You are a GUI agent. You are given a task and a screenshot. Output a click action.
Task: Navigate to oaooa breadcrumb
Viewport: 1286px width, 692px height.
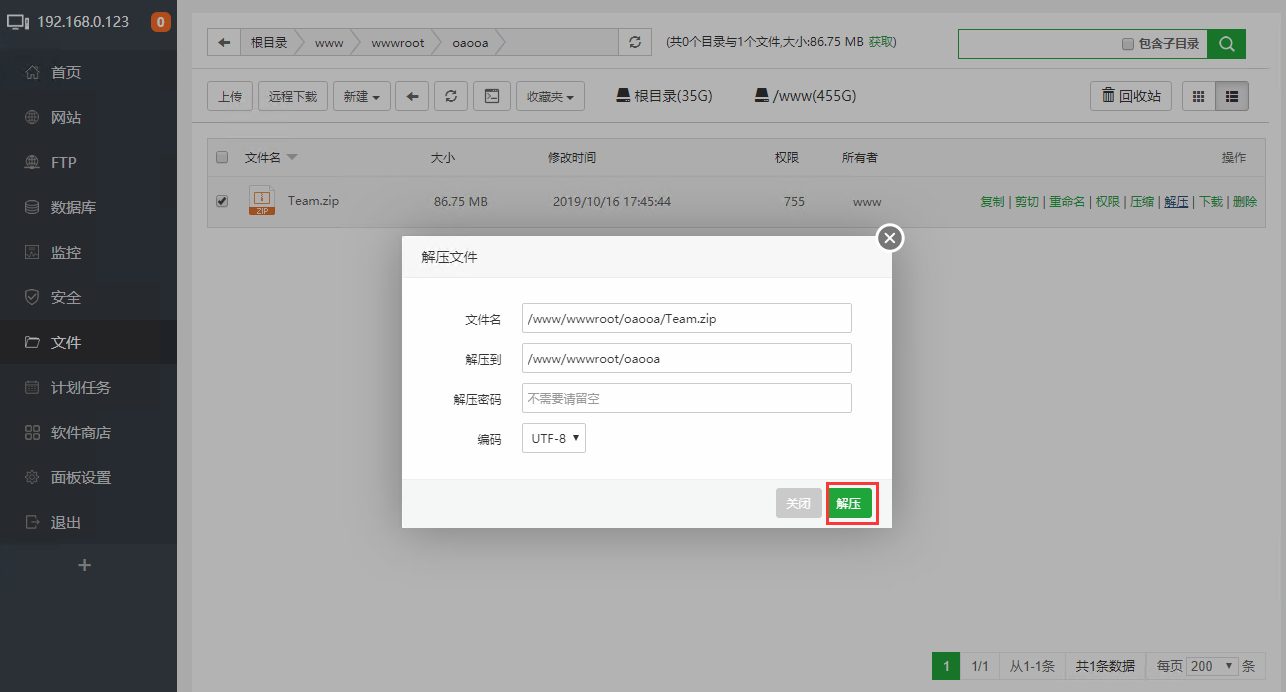(x=469, y=42)
